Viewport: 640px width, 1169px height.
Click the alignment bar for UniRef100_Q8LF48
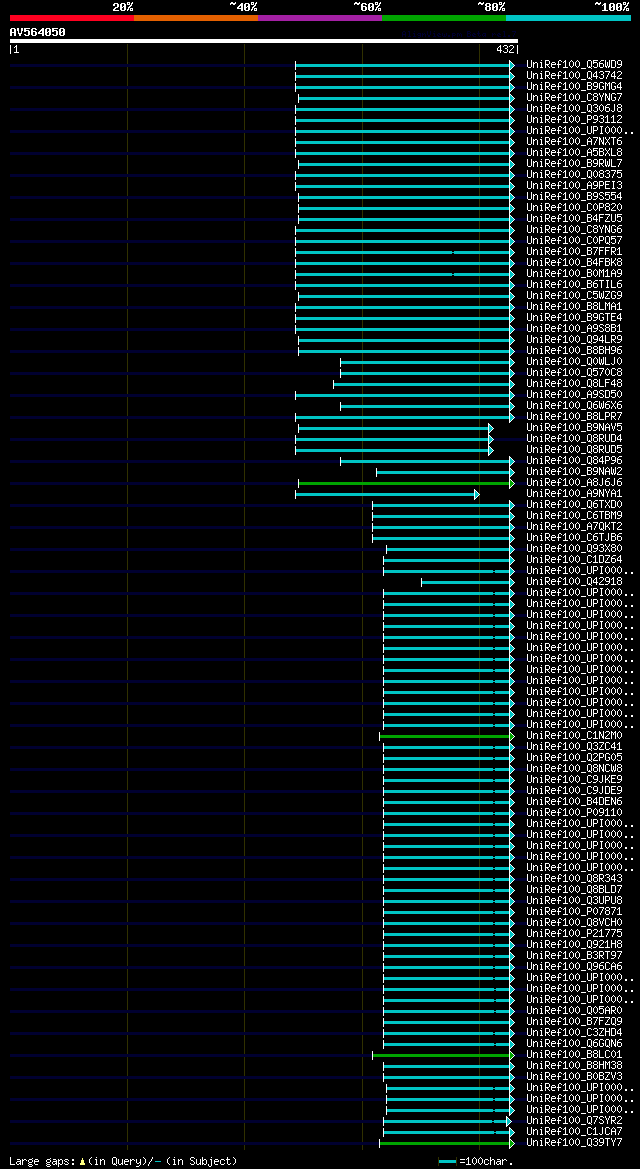tap(424, 384)
